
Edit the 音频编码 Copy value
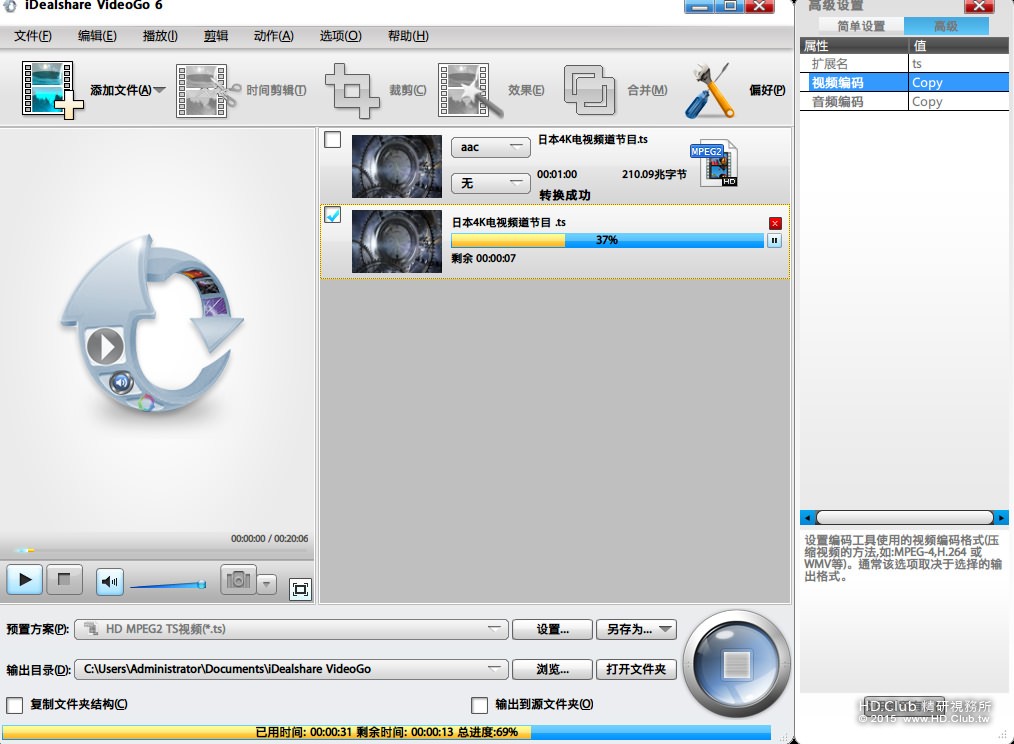959,102
